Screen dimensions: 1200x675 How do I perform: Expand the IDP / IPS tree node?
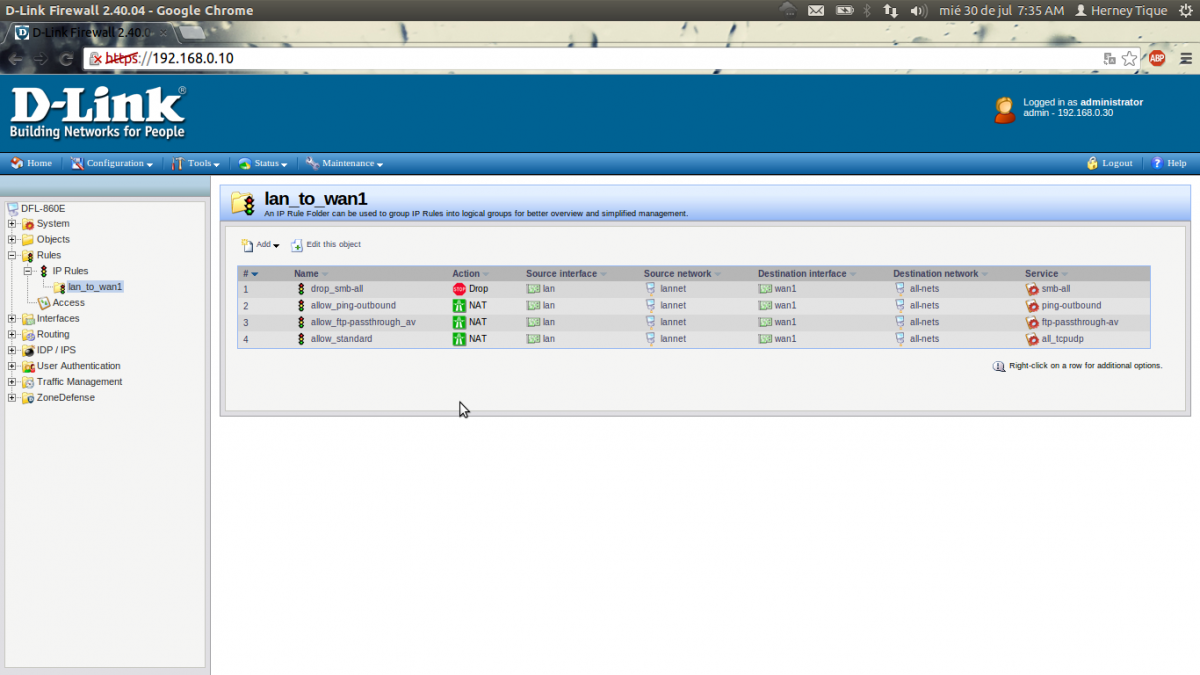pos(12,351)
